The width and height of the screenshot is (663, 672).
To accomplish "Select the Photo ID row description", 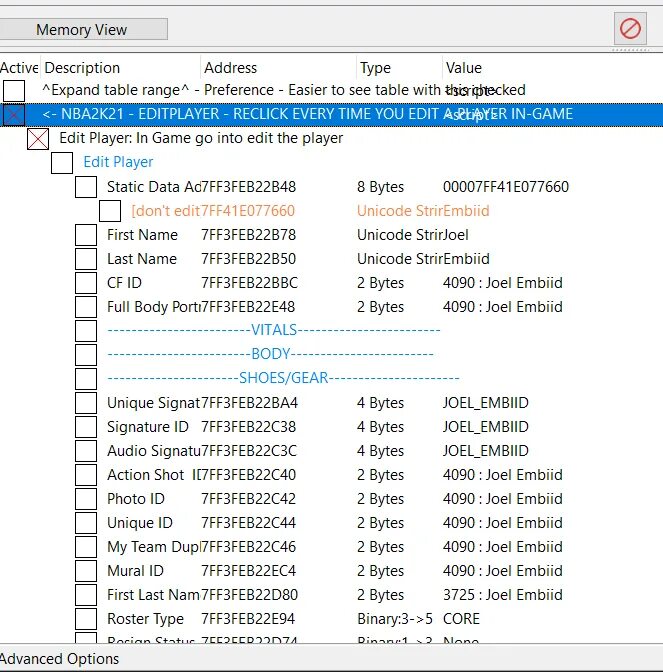I will 136,499.
